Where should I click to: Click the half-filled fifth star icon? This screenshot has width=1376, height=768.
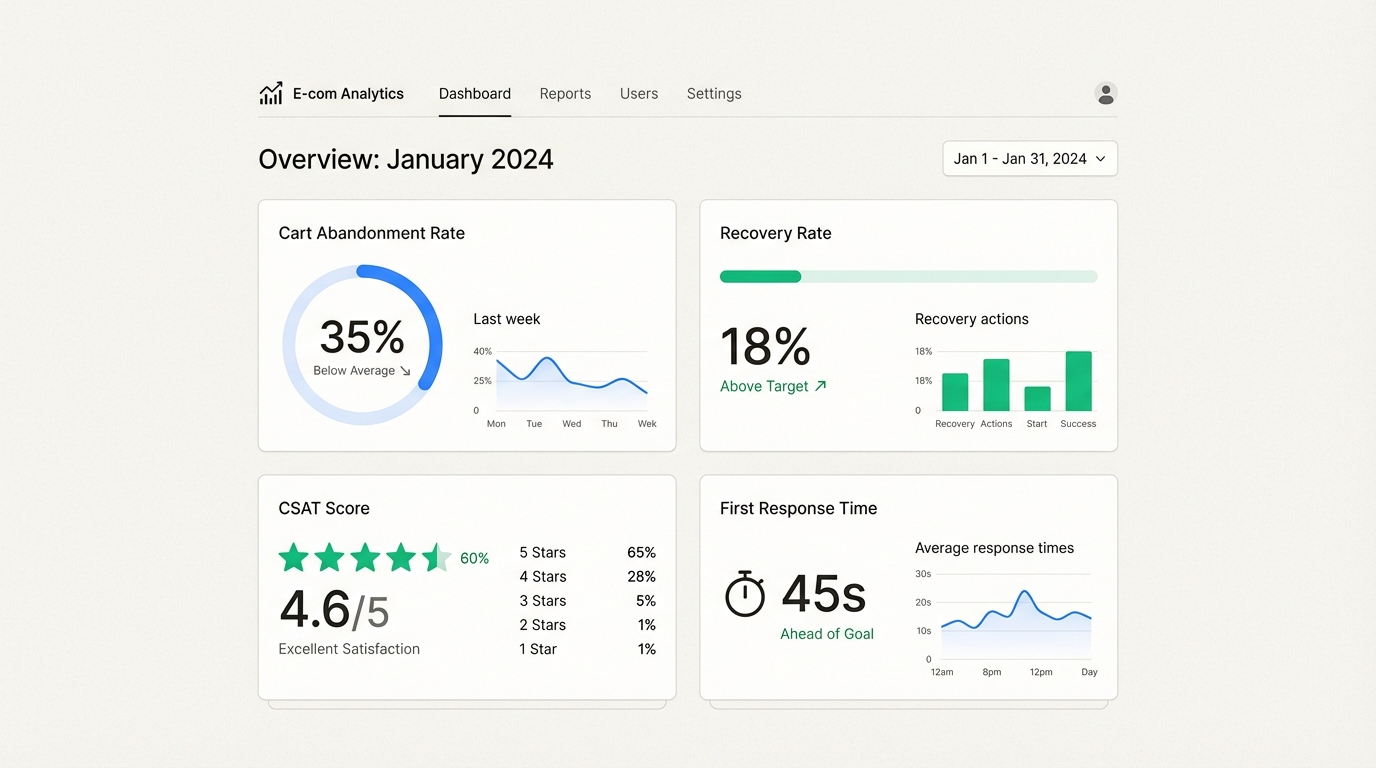pos(436,557)
